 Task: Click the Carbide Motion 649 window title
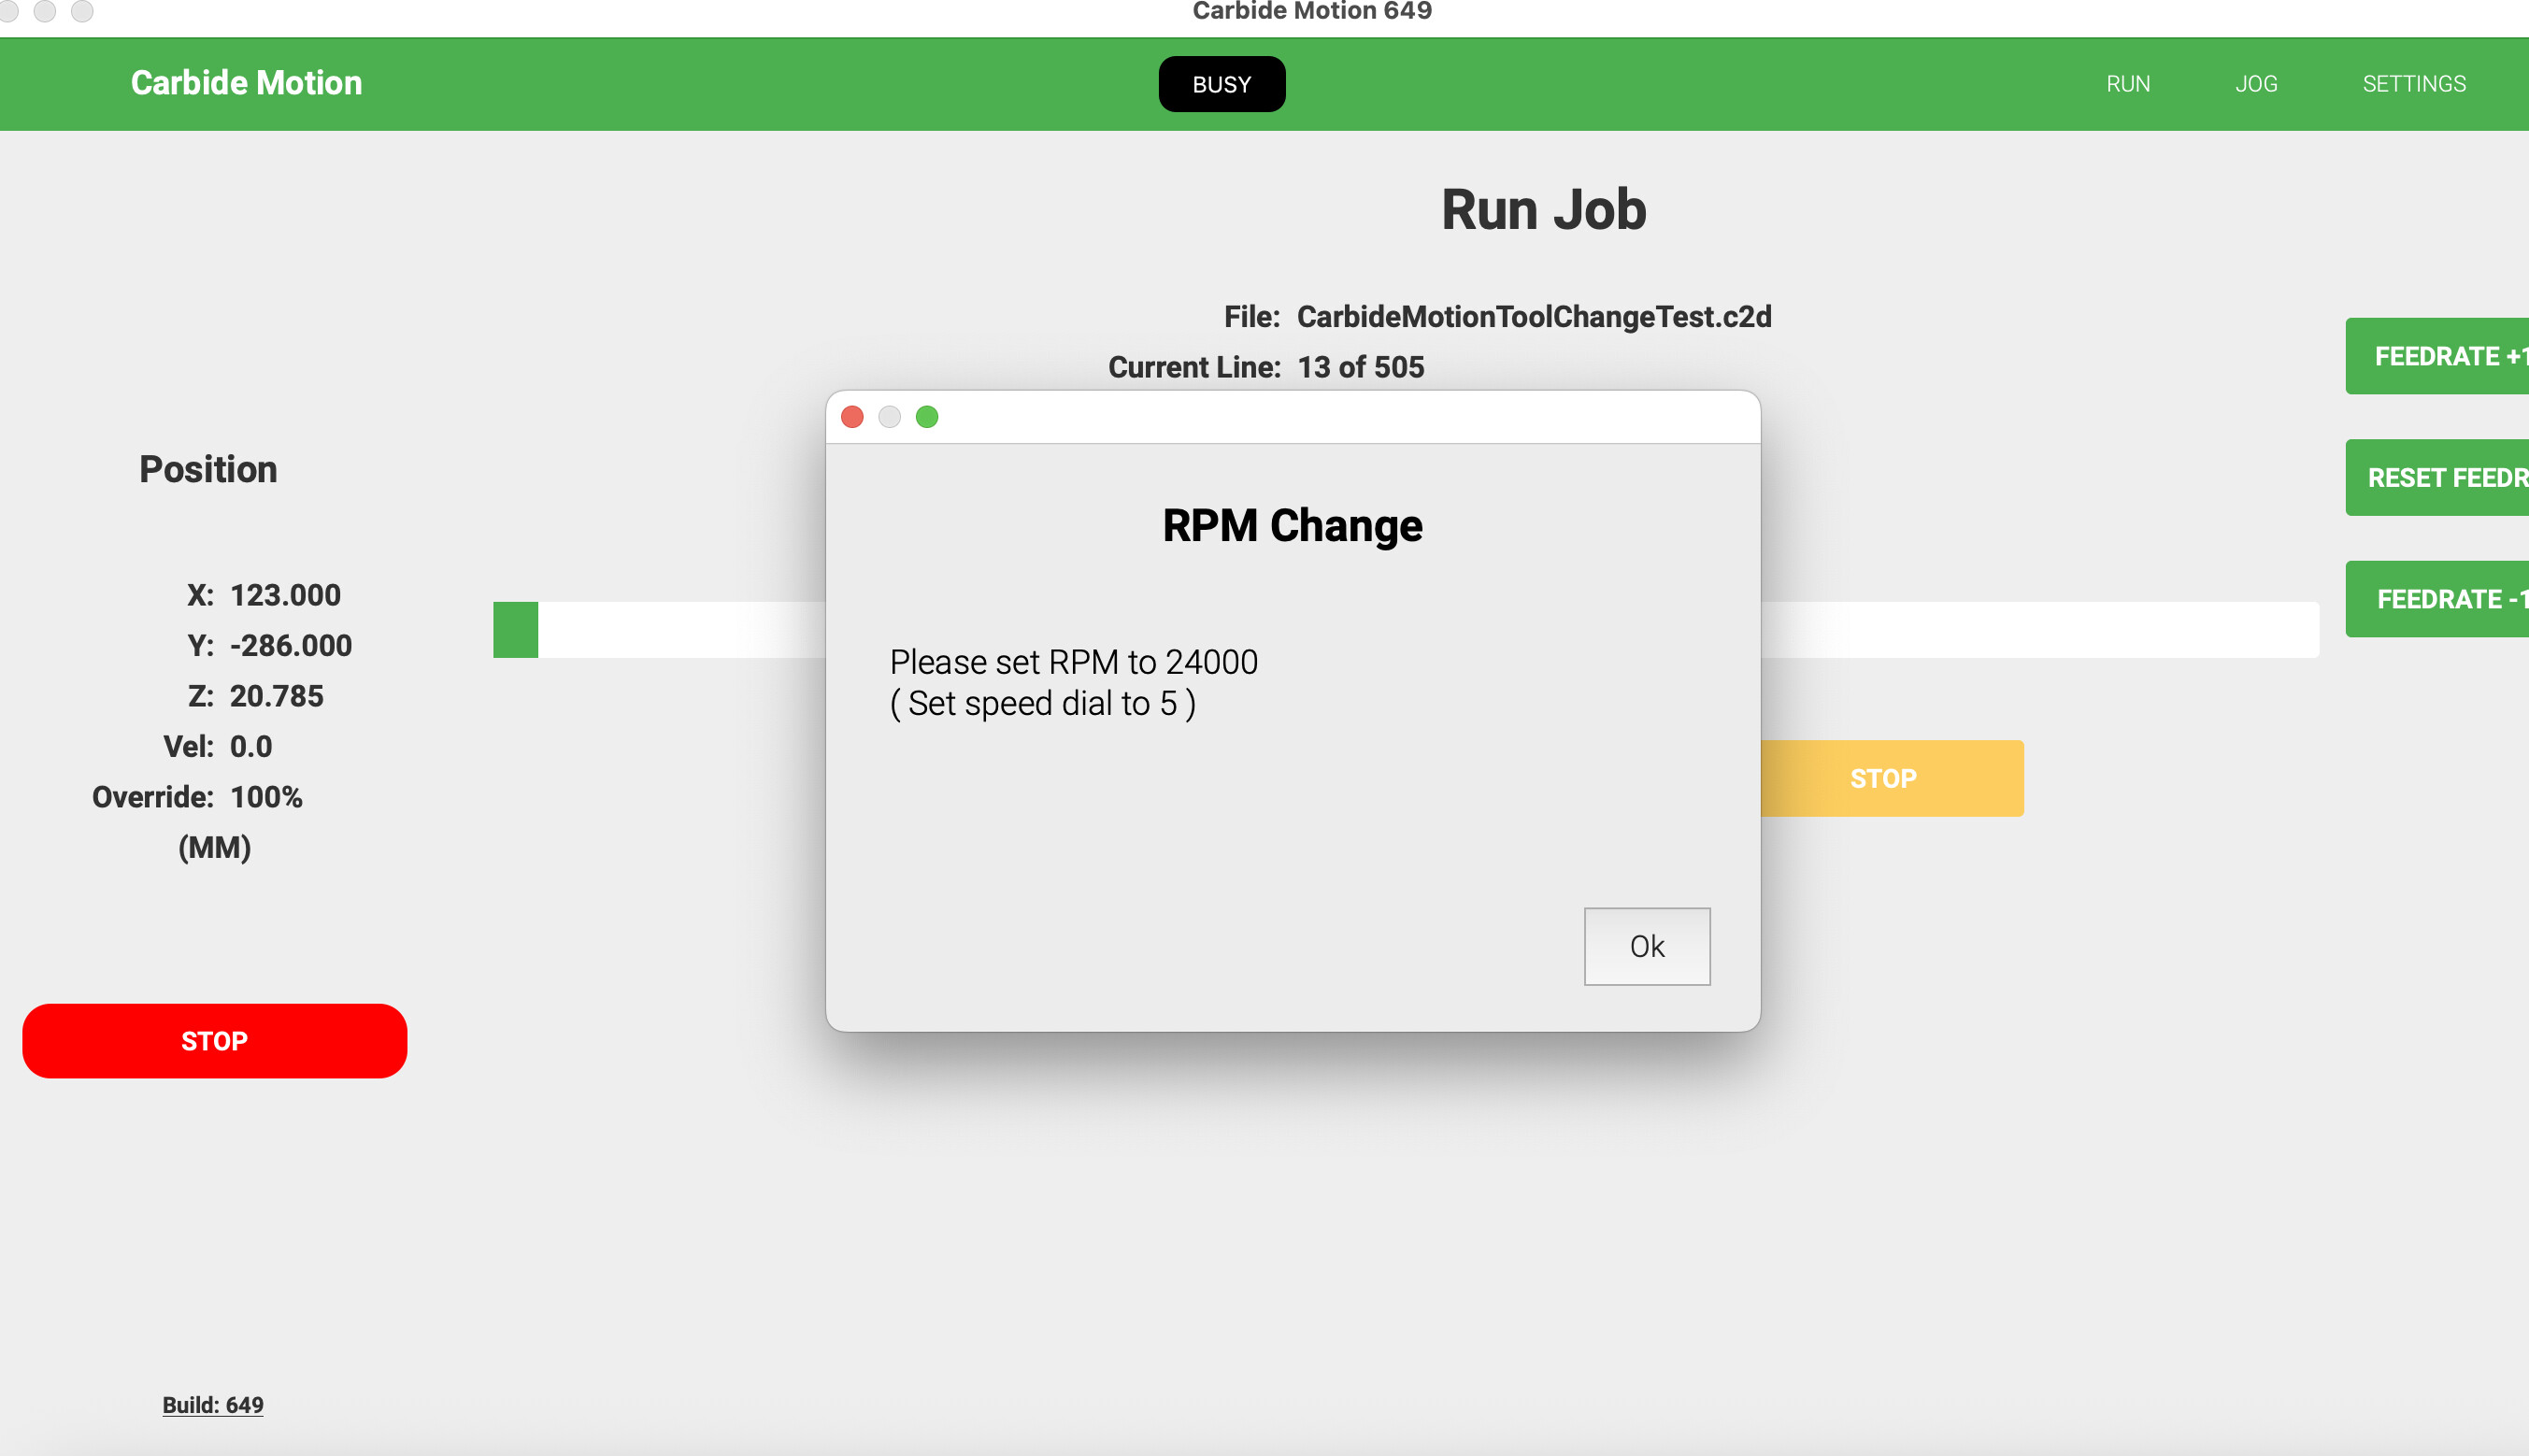[1312, 11]
